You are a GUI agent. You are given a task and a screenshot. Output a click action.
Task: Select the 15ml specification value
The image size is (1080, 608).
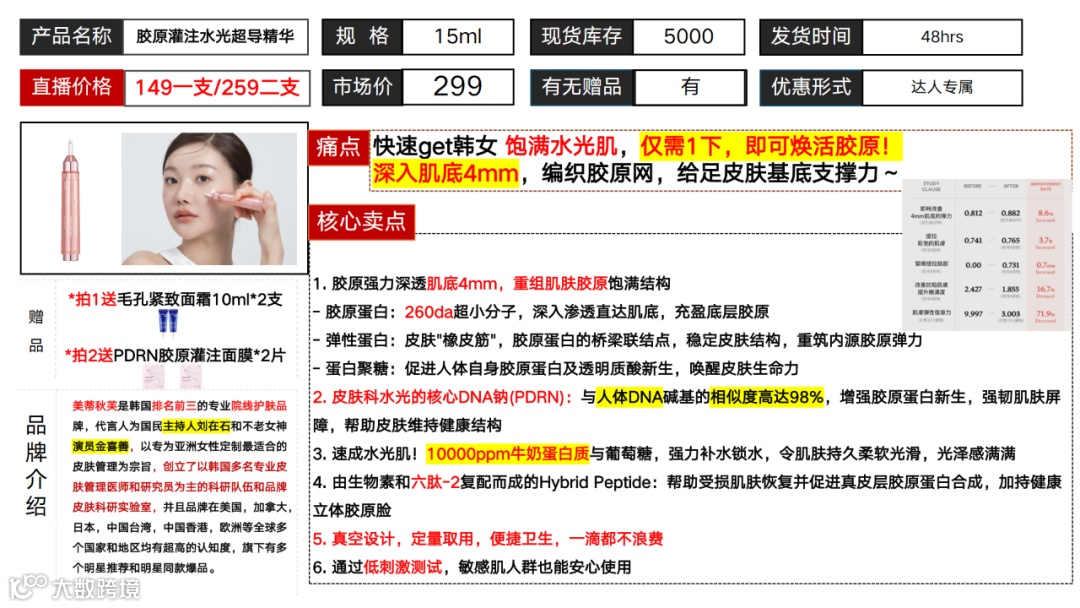tap(458, 36)
